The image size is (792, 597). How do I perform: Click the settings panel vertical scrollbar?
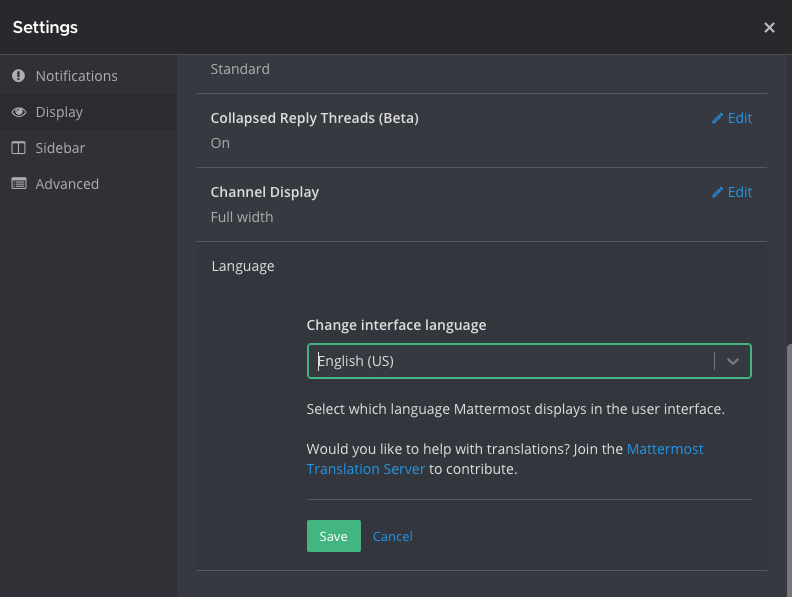coord(789,470)
